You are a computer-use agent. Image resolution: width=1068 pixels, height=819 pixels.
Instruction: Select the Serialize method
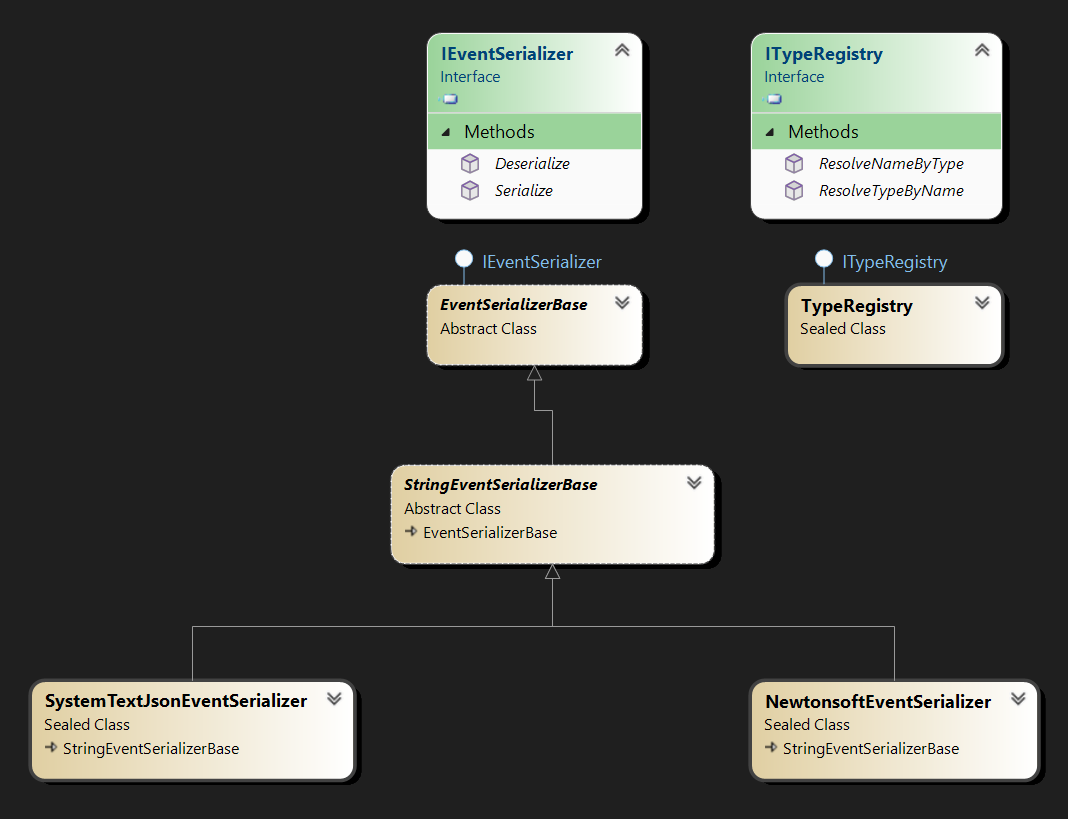tap(524, 191)
